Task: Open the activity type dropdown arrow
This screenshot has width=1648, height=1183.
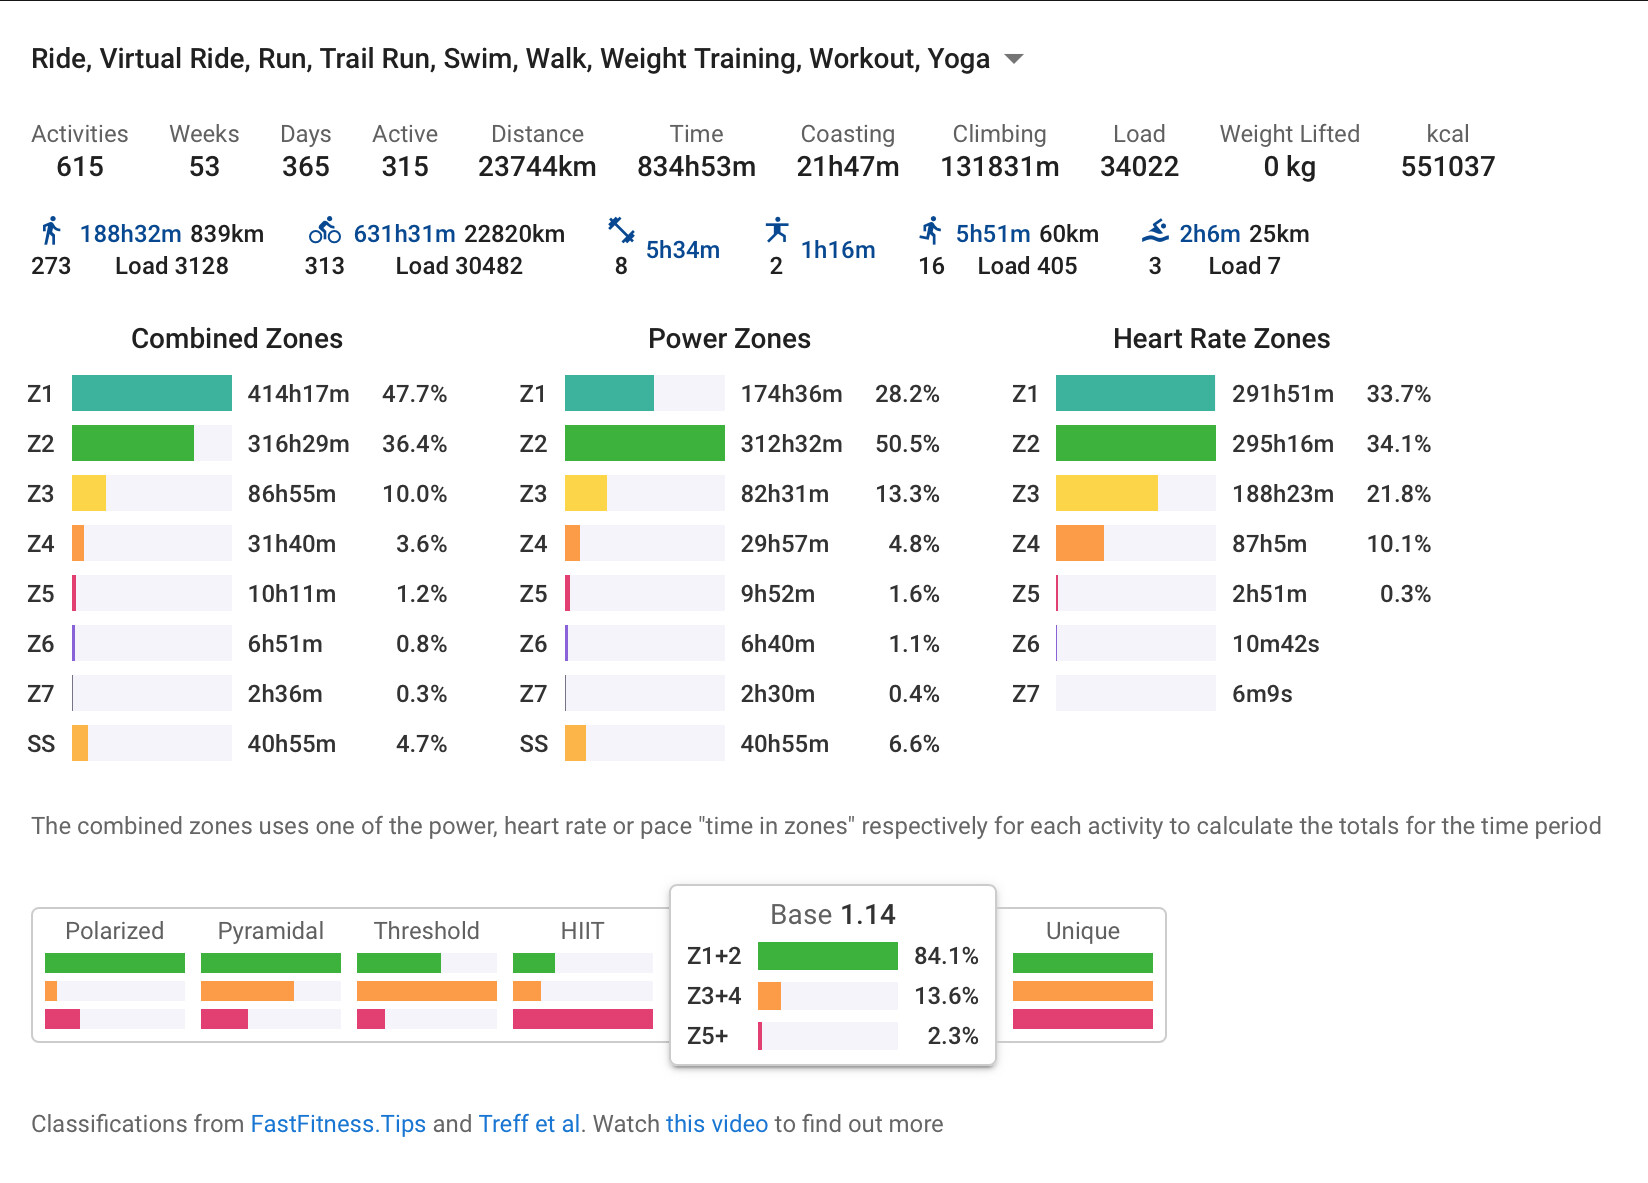Action: point(1014,59)
